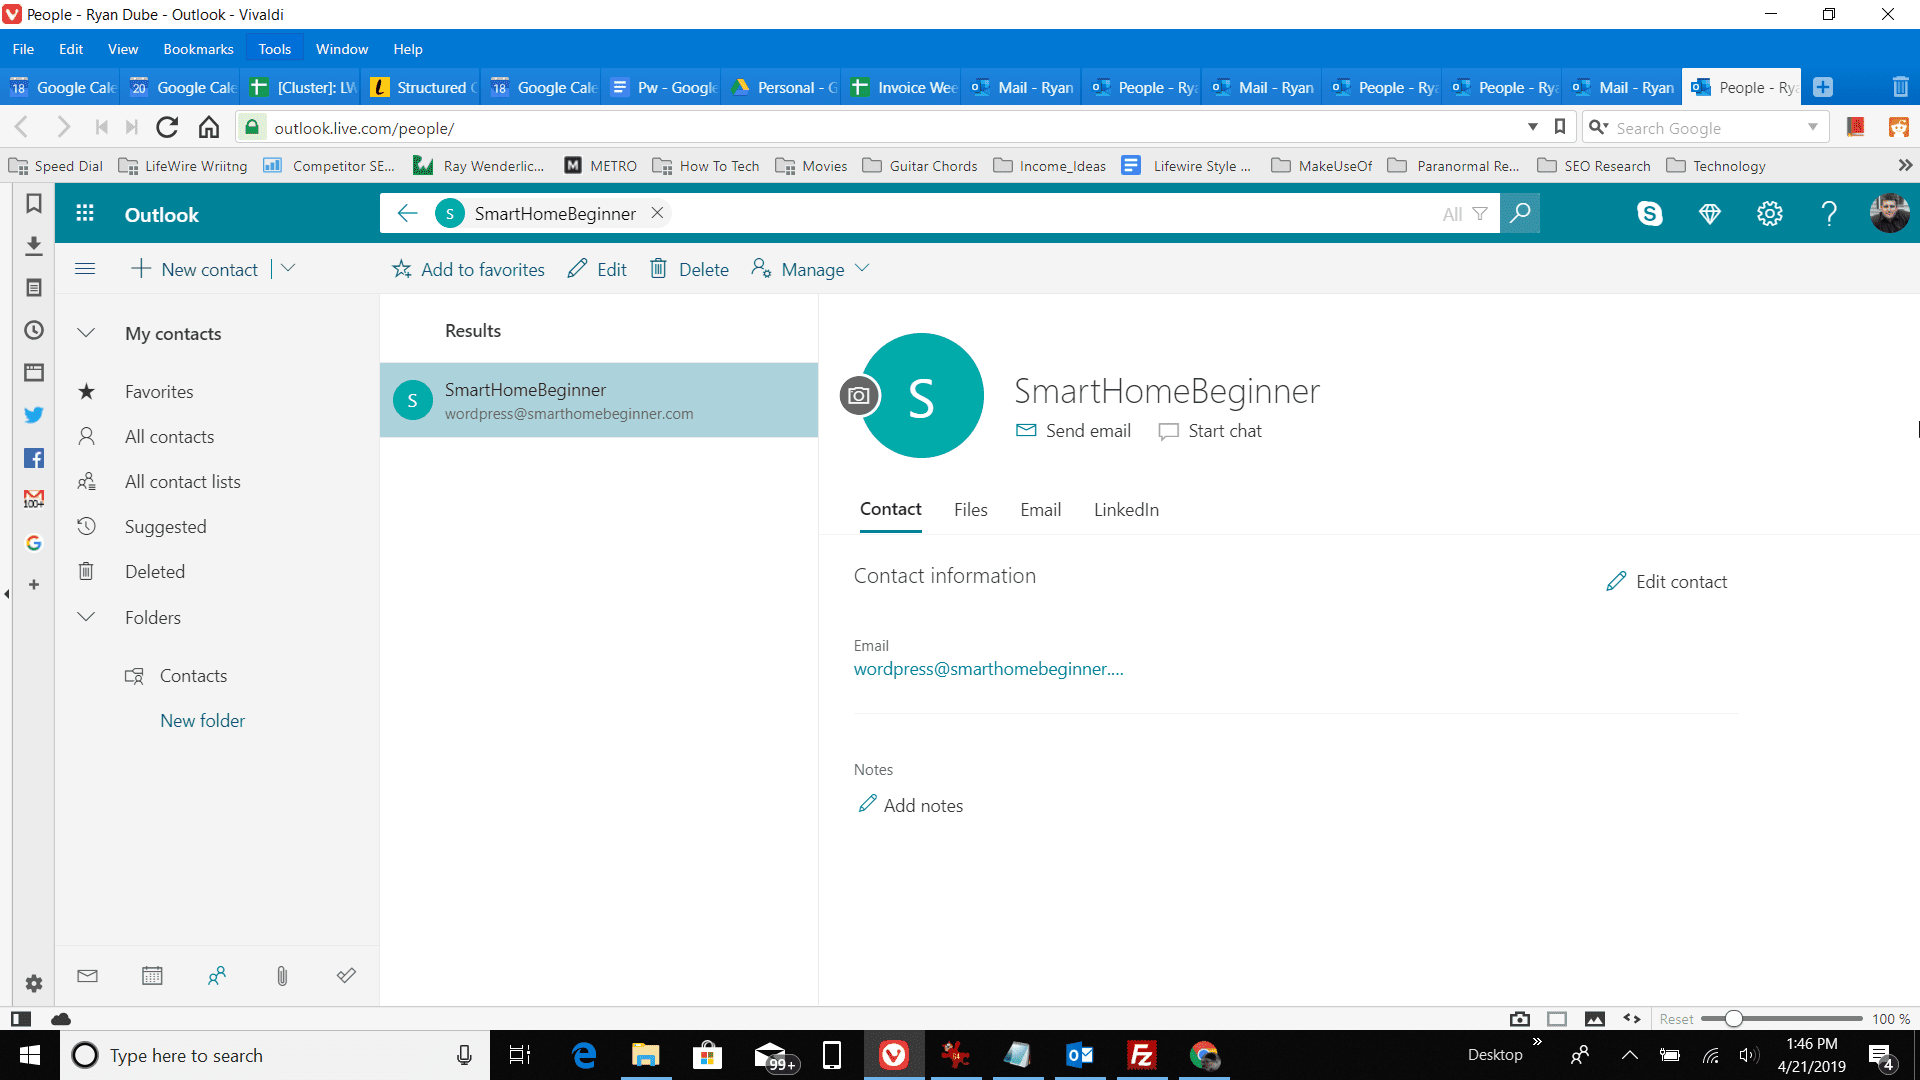Open the address bar history dropdown
Image resolution: width=1920 pixels, height=1080 pixels.
(1532, 127)
